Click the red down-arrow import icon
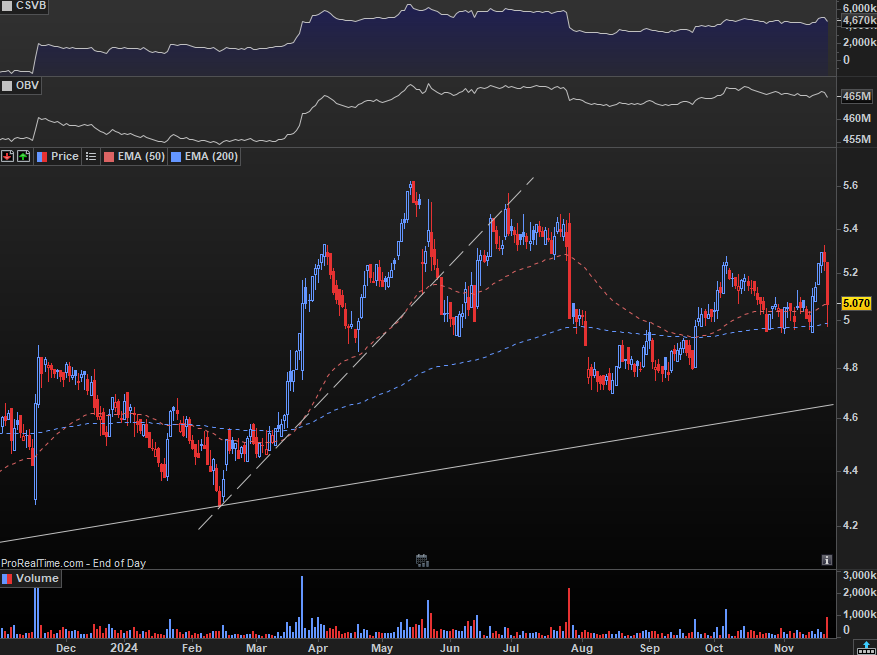The image size is (877, 655). coord(7,157)
